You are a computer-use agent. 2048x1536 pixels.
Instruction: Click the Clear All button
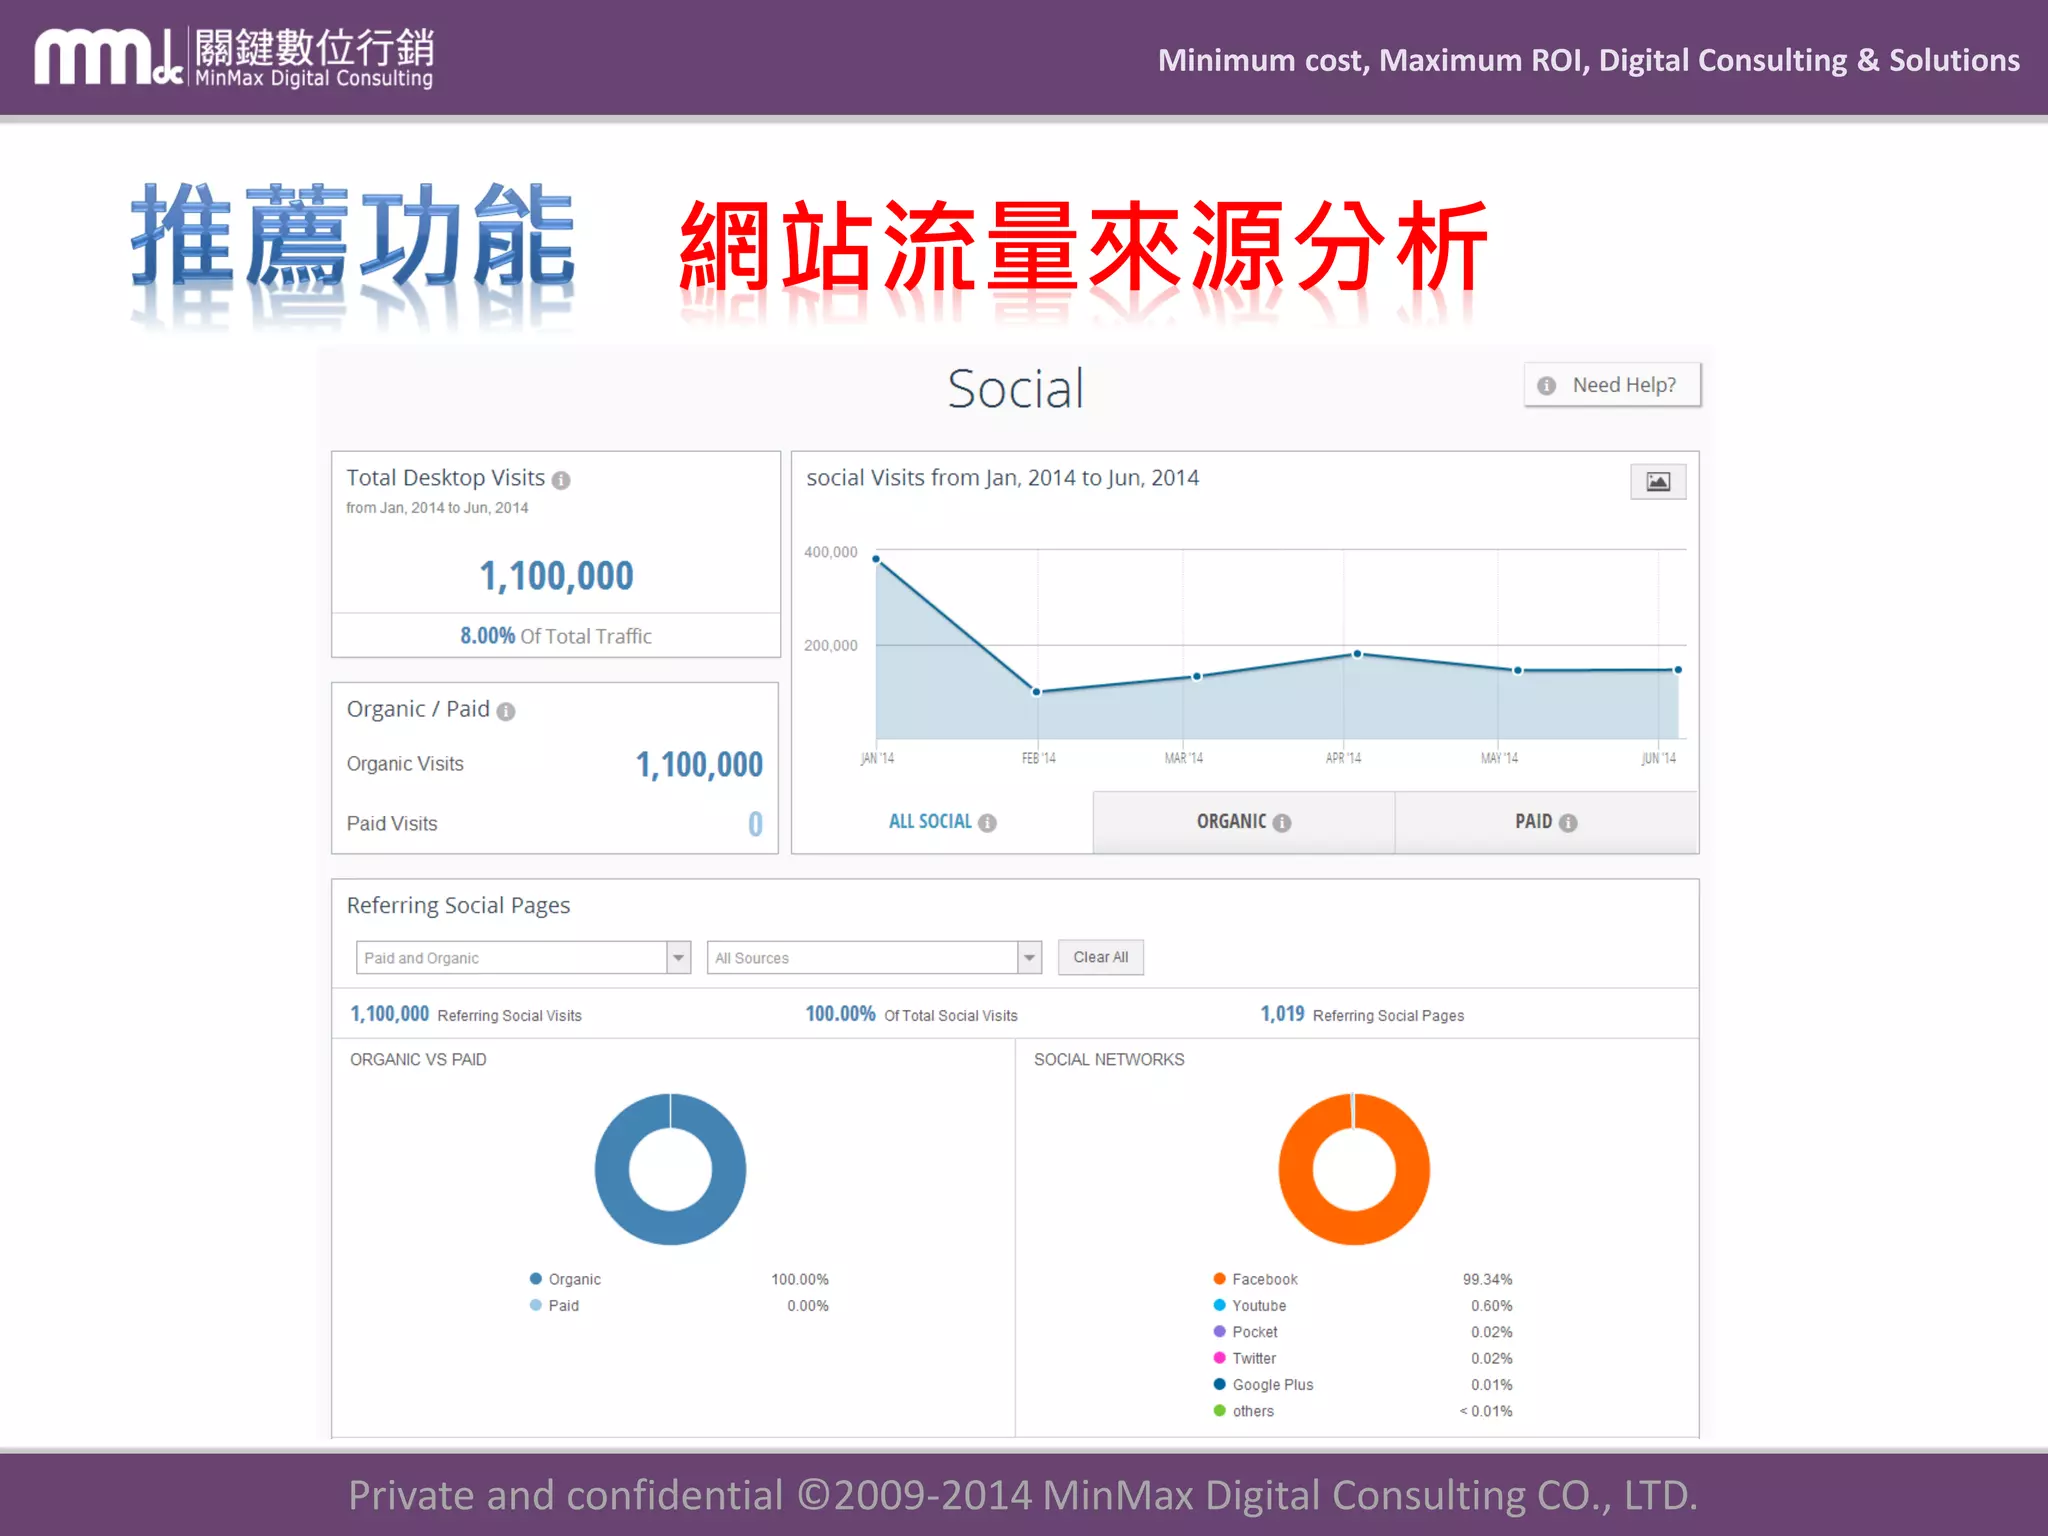pyautogui.click(x=1100, y=957)
